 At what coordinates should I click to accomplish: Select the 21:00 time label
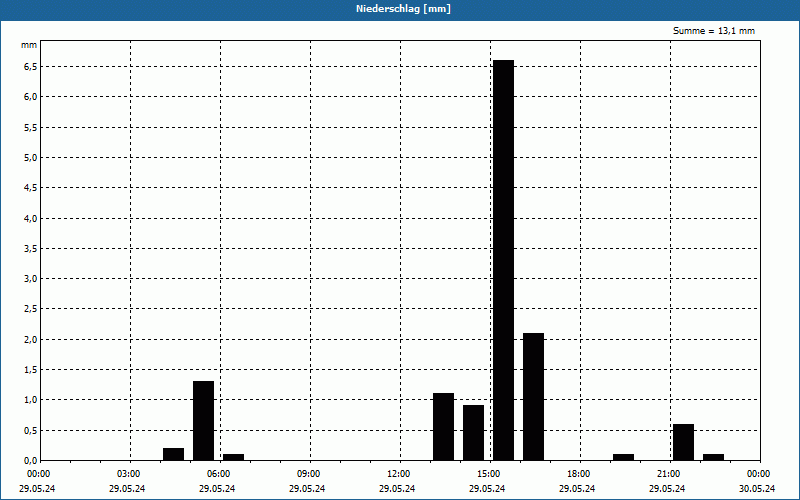pos(668,474)
